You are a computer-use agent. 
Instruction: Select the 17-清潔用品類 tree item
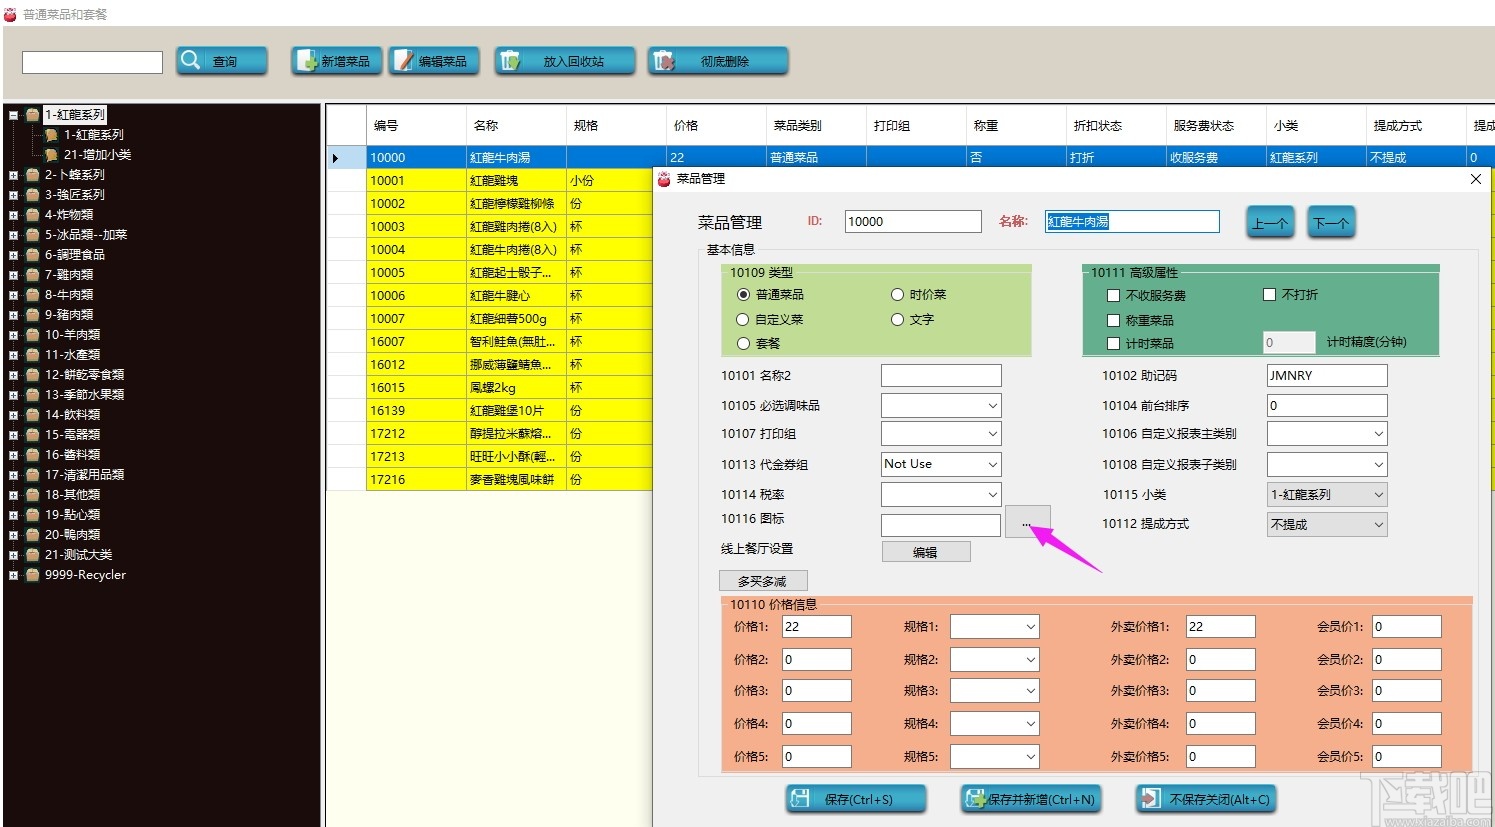pos(85,475)
